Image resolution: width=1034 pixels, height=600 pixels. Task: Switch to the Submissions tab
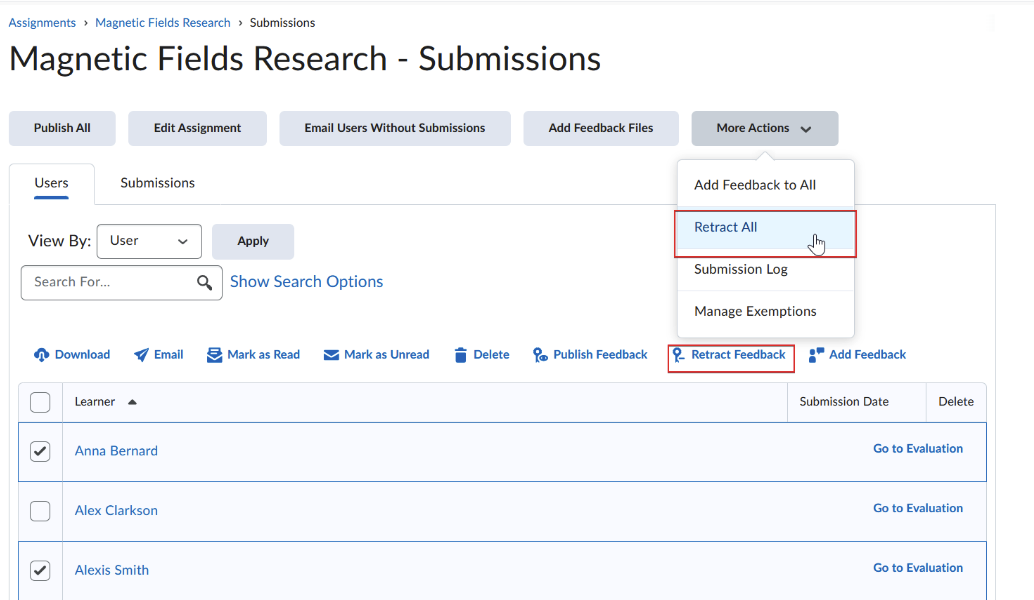(157, 183)
